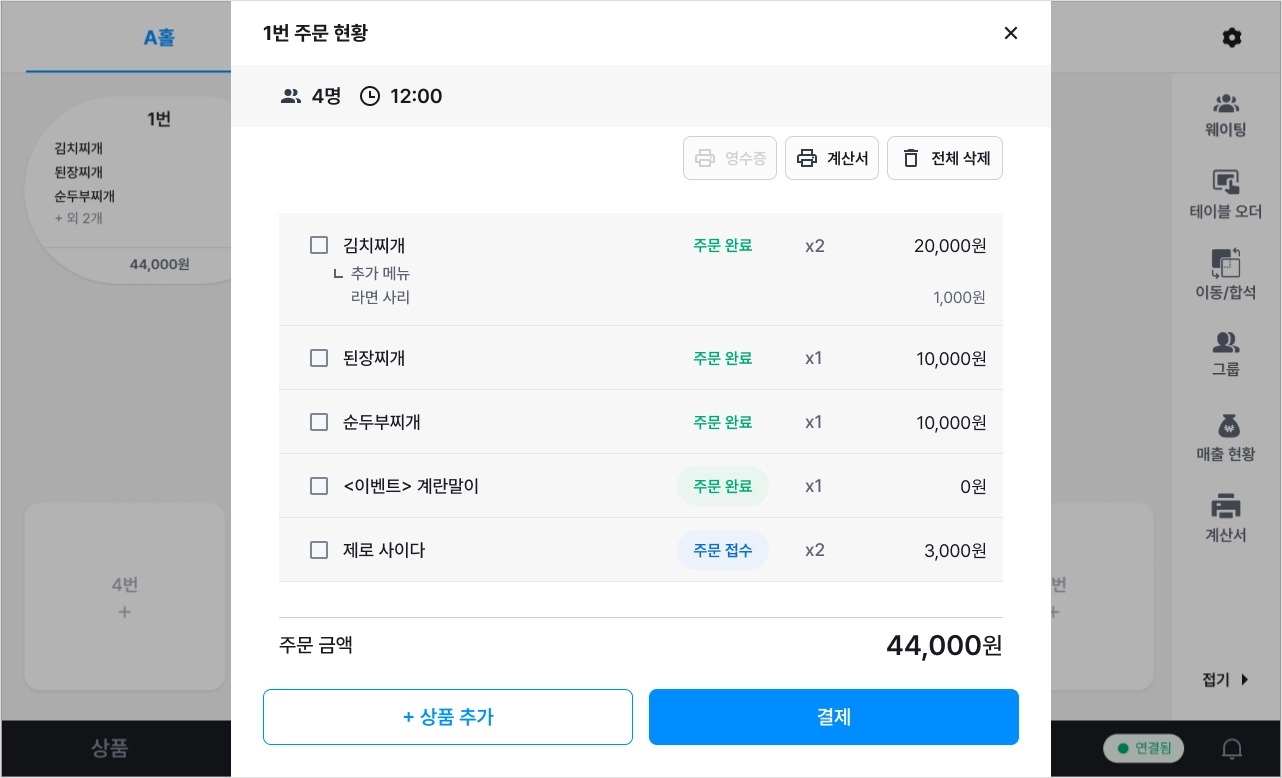1282x778 pixels.
Task: Tick the 제로 사이다 checkbox
Action: (x=319, y=550)
